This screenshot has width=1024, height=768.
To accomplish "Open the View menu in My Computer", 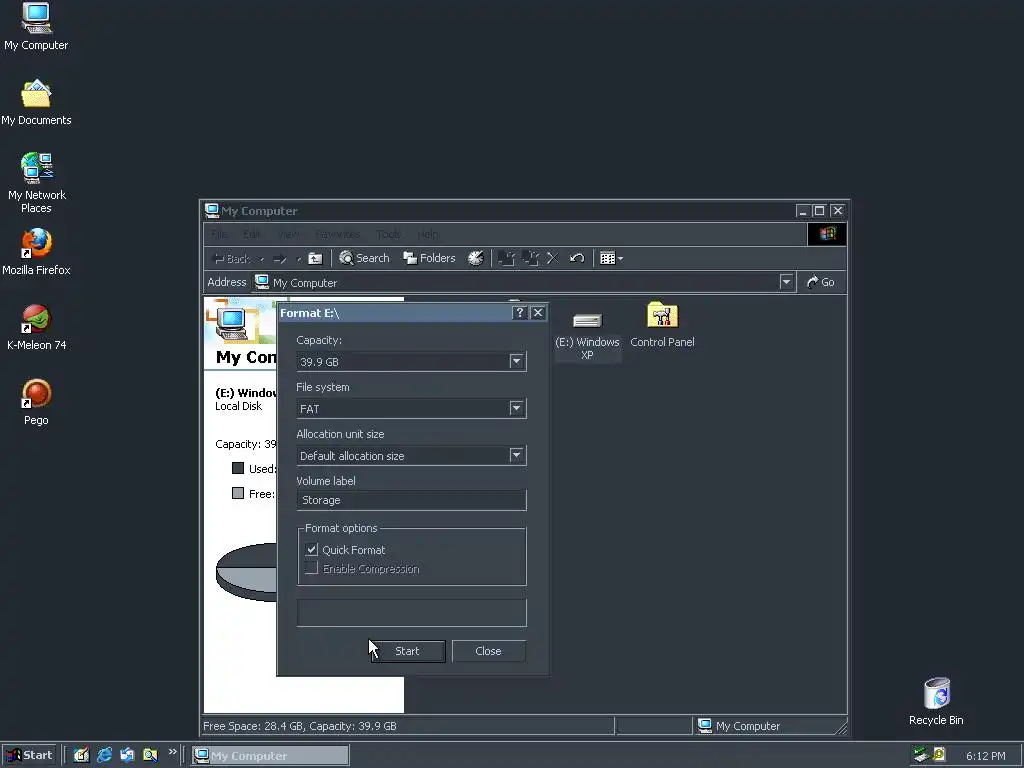I will pyautogui.click(x=288, y=234).
